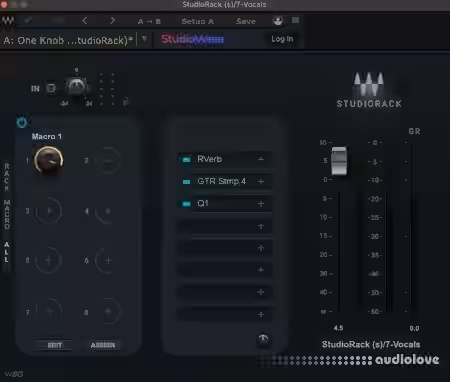The height and width of the screenshot is (382, 450).
Task: Click the user avatar icon in the toolbar
Action: pyautogui.click(x=278, y=21)
